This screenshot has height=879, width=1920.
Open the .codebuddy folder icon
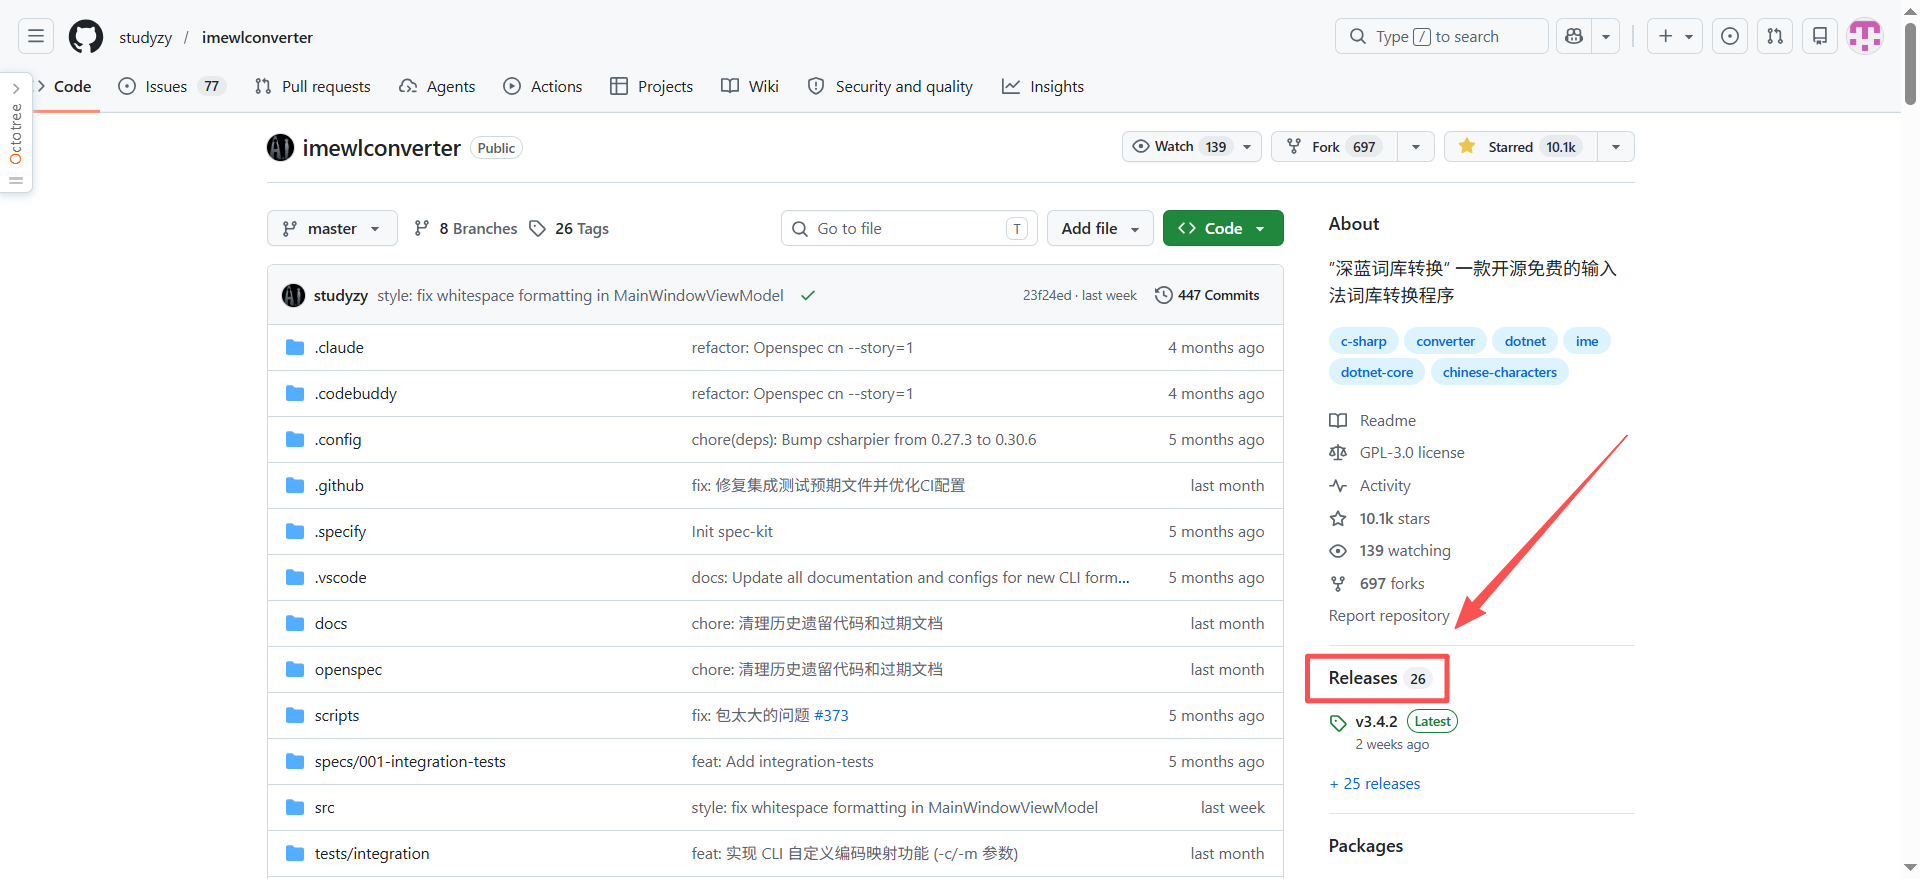(295, 394)
